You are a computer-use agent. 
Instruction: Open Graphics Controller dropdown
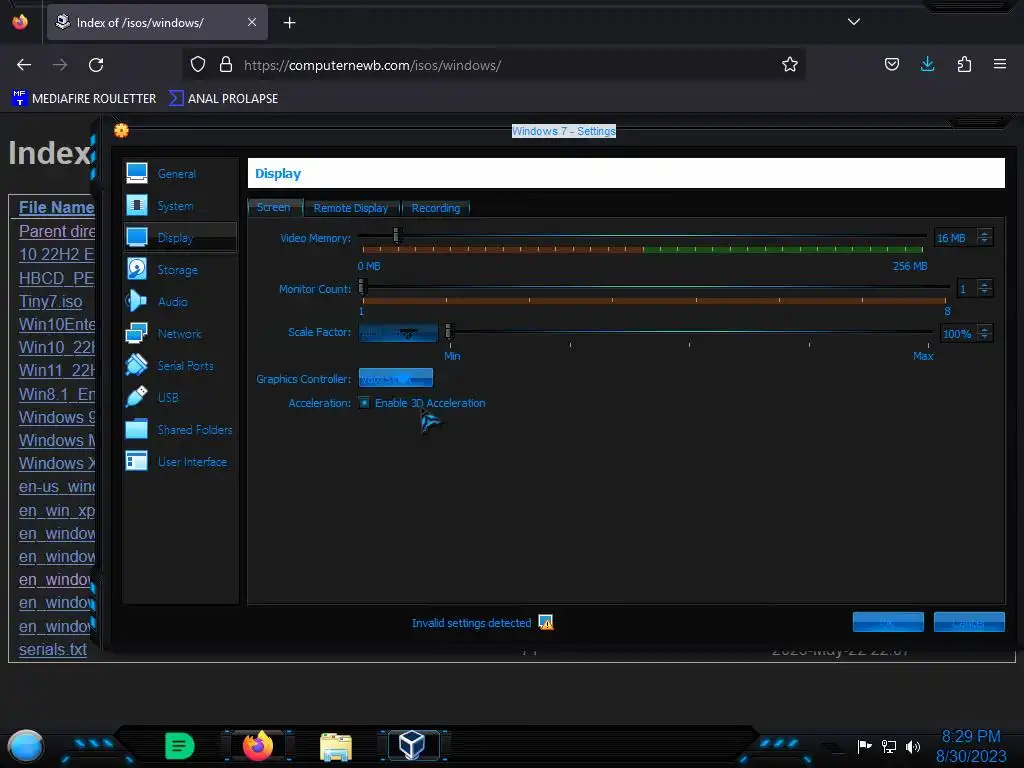click(396, 378)
